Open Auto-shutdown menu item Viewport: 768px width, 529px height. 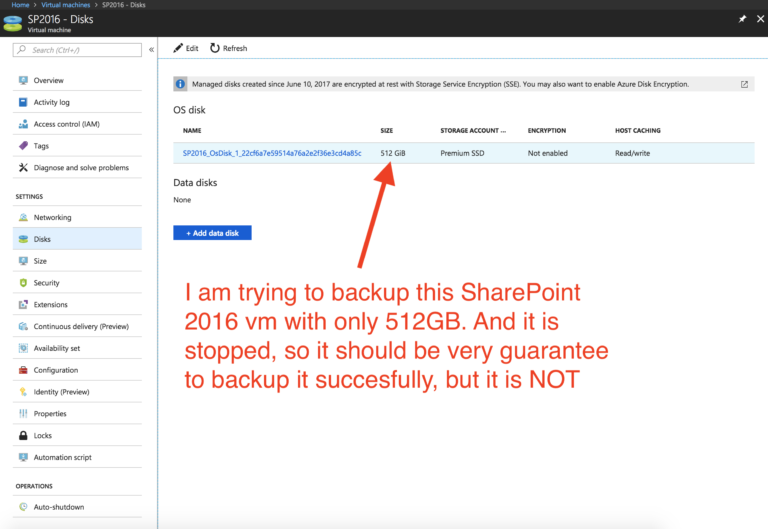77,507
